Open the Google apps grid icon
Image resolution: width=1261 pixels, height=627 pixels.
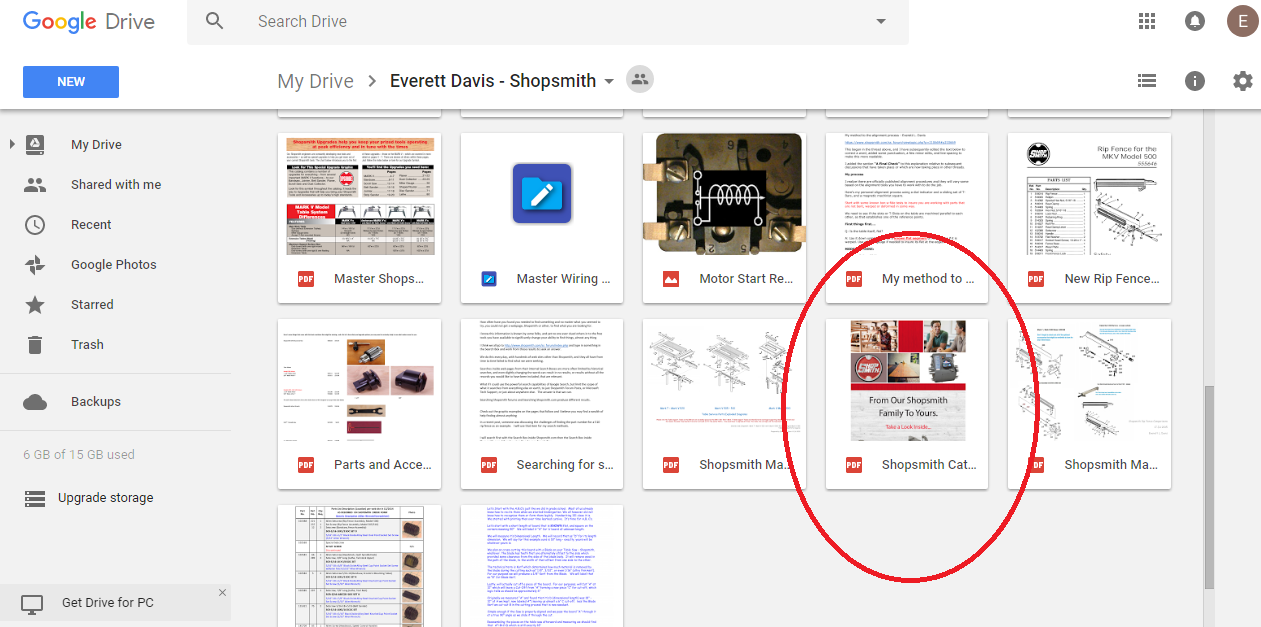(1147, 21)
